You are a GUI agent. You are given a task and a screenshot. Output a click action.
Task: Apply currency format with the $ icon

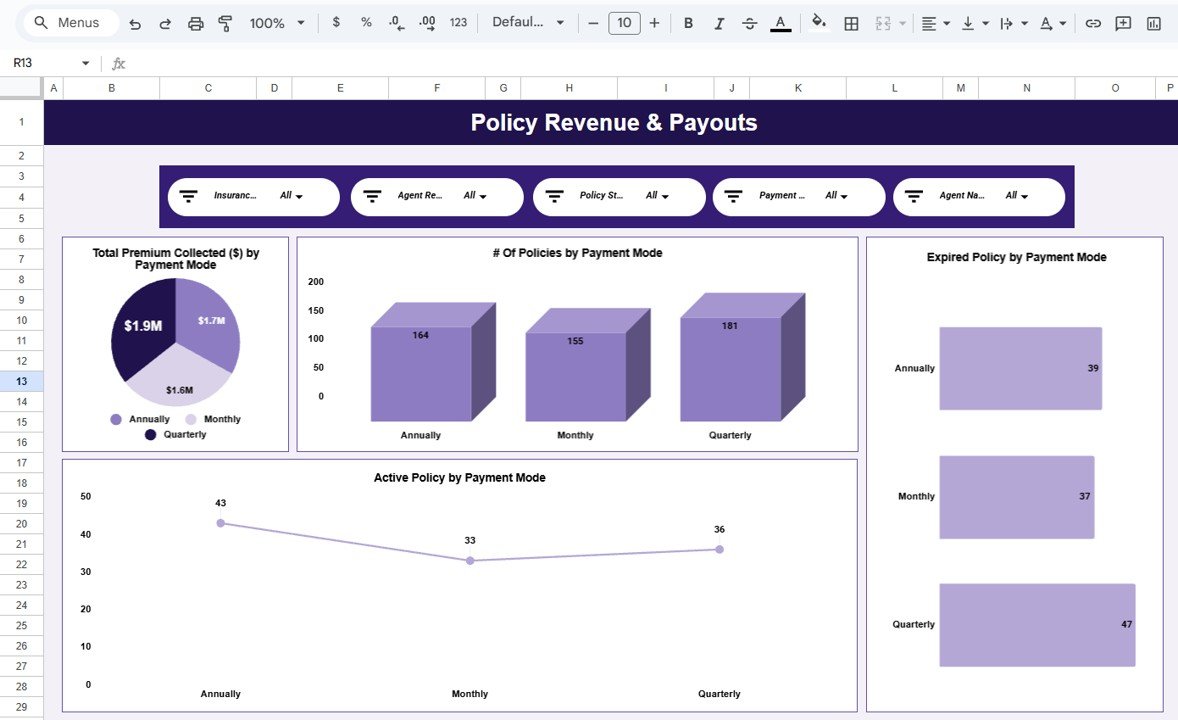pyautogui.click(x=336, y=22)
